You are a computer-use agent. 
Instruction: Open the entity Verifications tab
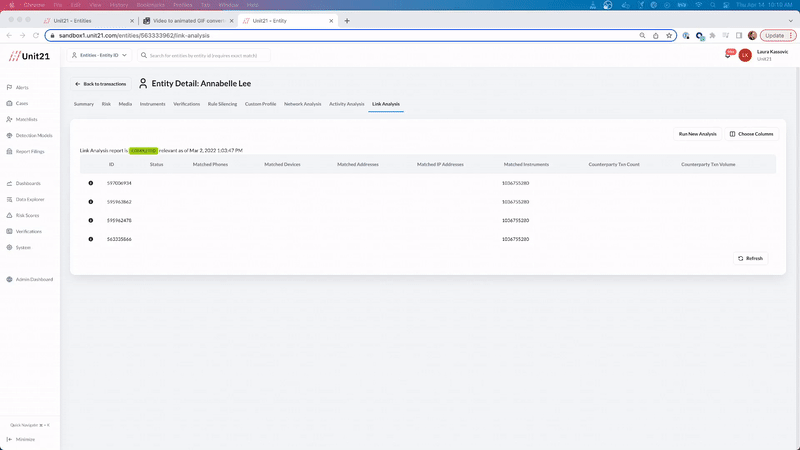point(186,104)
